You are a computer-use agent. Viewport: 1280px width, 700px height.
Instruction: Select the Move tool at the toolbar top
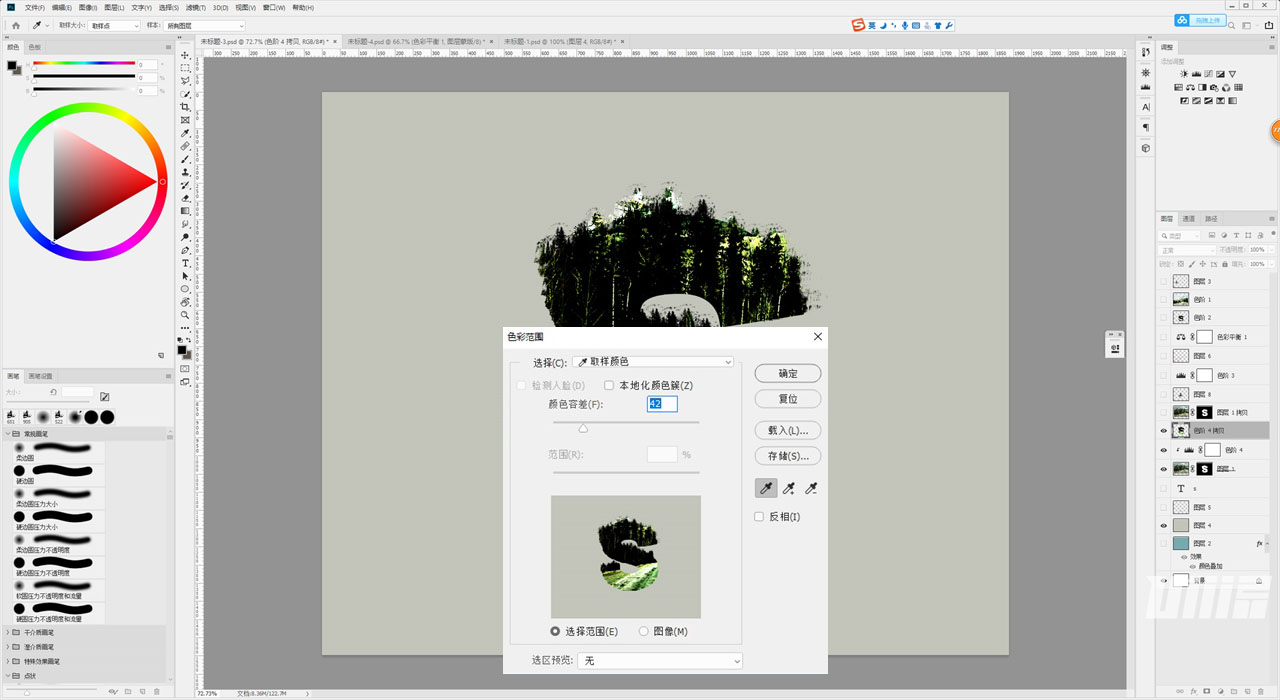coord(186,56)
